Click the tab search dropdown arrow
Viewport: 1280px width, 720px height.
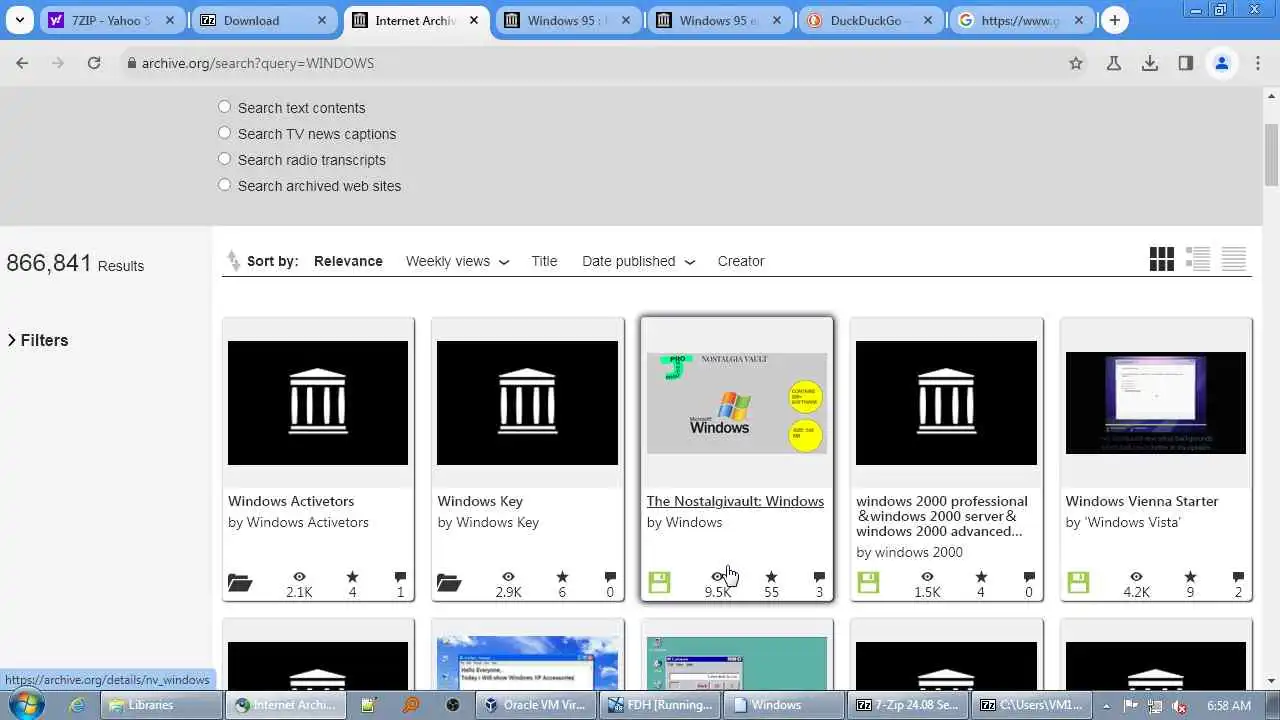[x=19, y=20]
